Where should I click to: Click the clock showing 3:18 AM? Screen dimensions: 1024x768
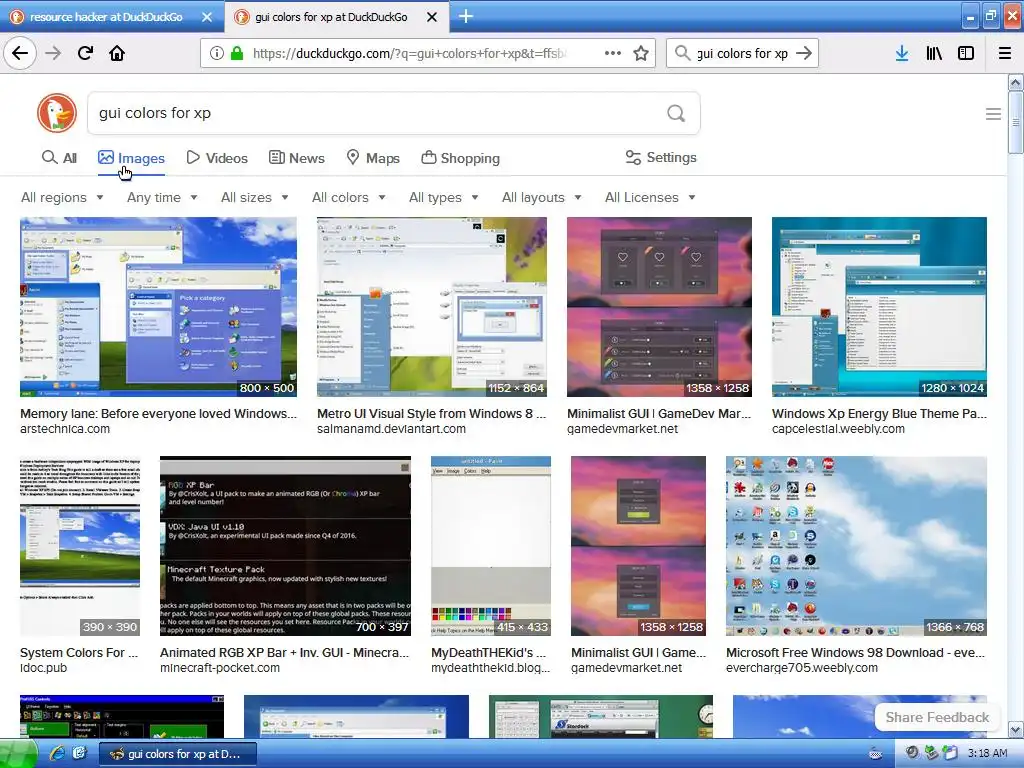click(987, 754)
